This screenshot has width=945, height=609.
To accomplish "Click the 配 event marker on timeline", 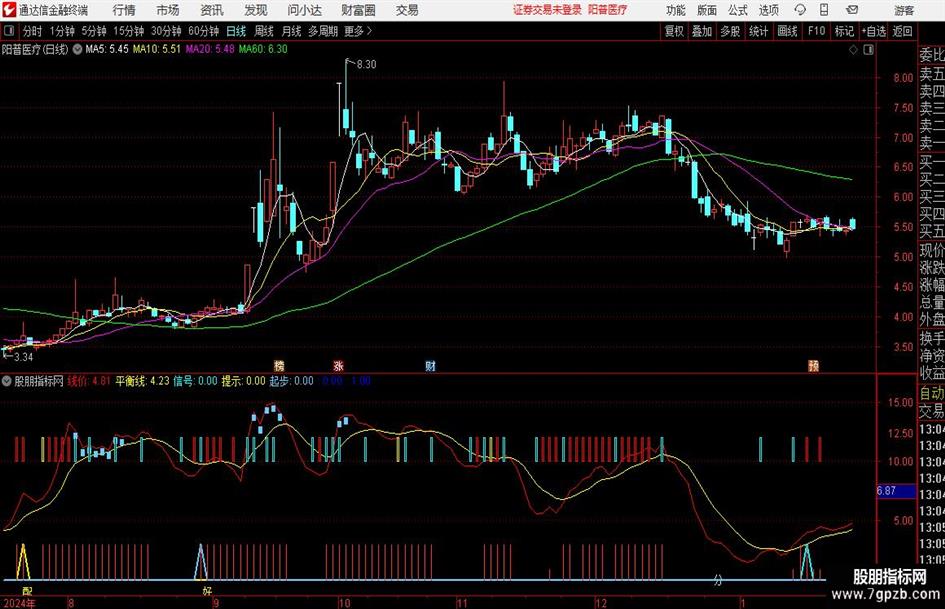I will point(27,590).
